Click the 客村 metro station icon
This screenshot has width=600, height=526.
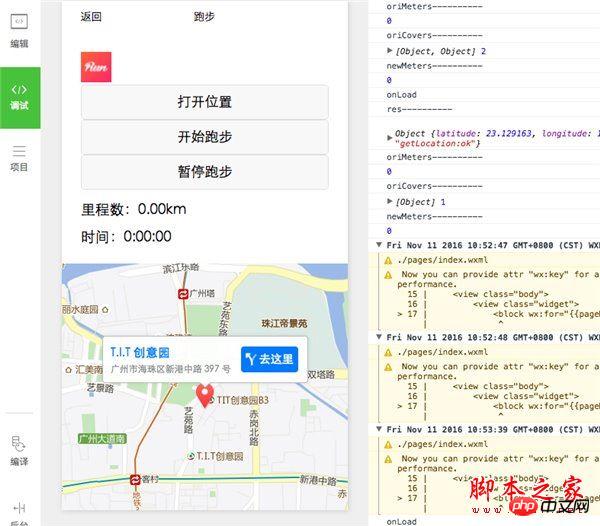coord(137,481)
